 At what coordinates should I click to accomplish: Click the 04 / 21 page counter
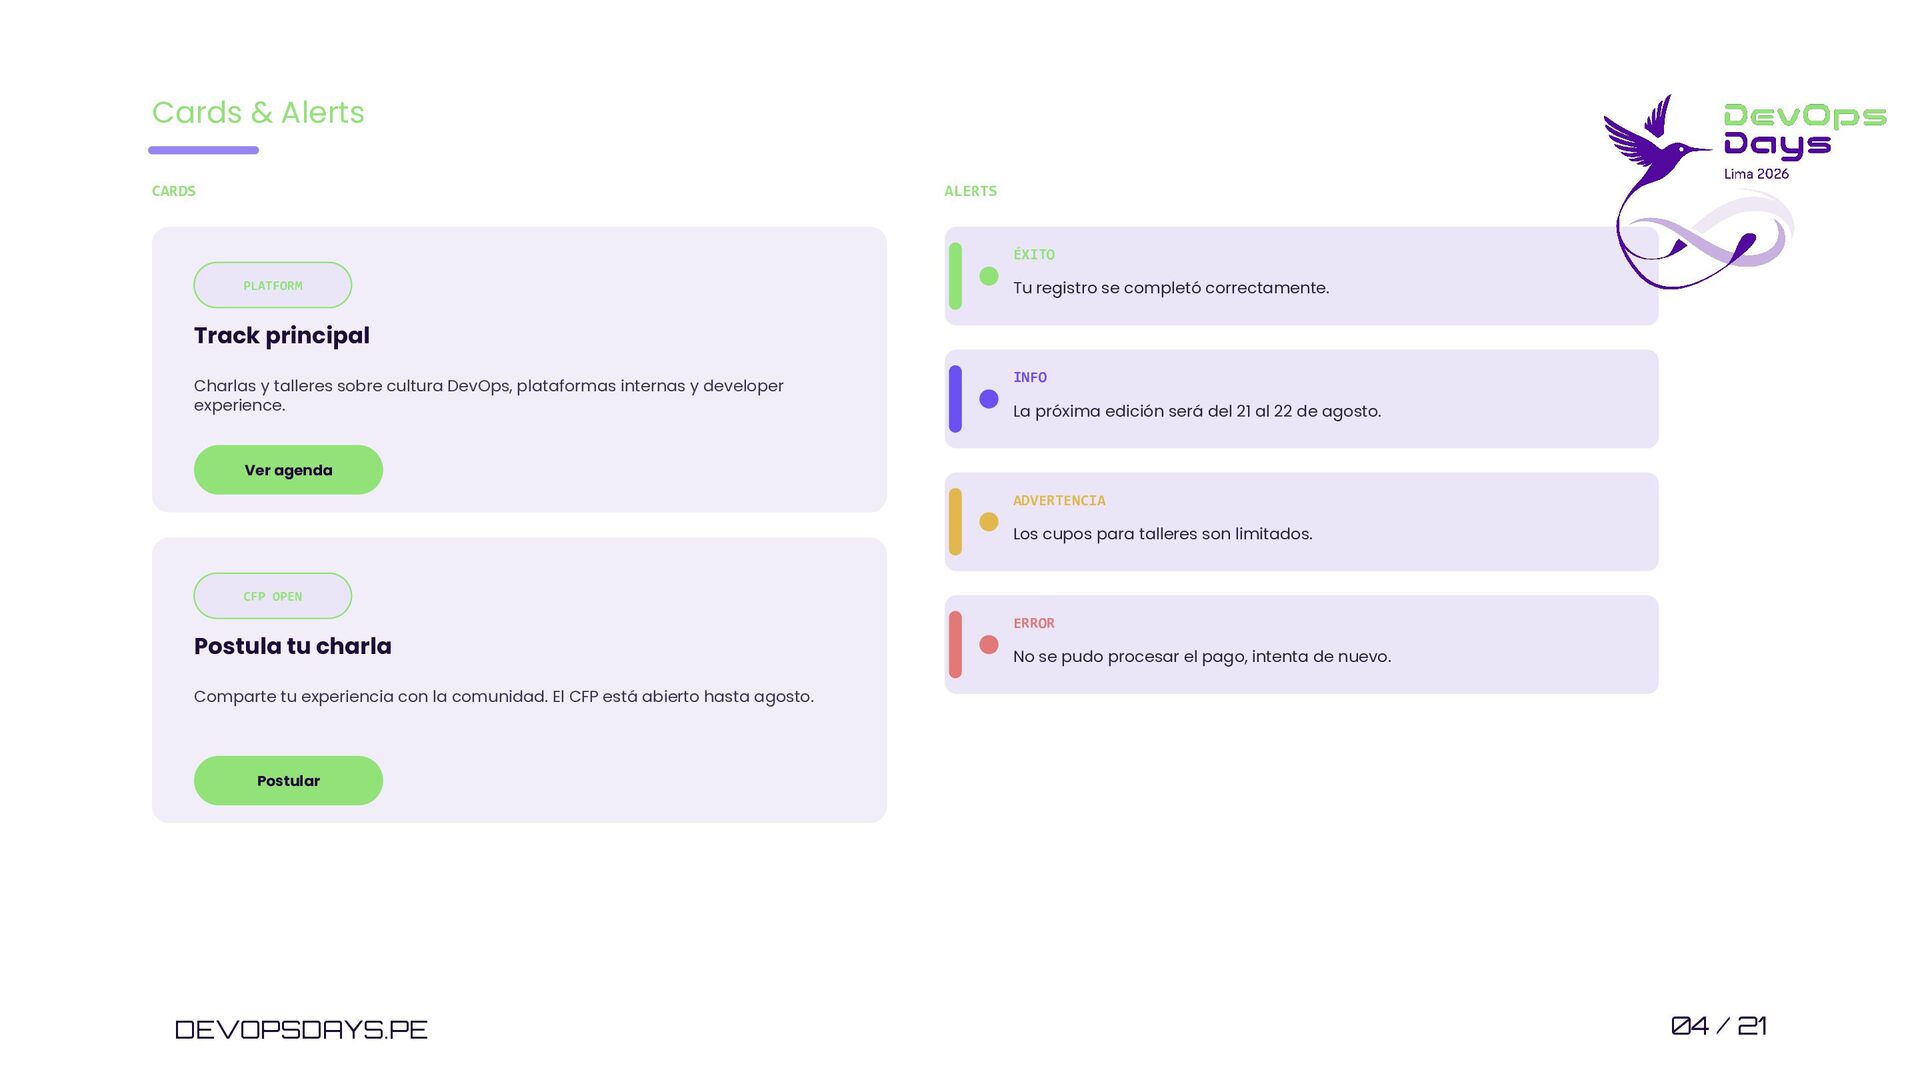pyautogui.click(x=1719, y=1026)
